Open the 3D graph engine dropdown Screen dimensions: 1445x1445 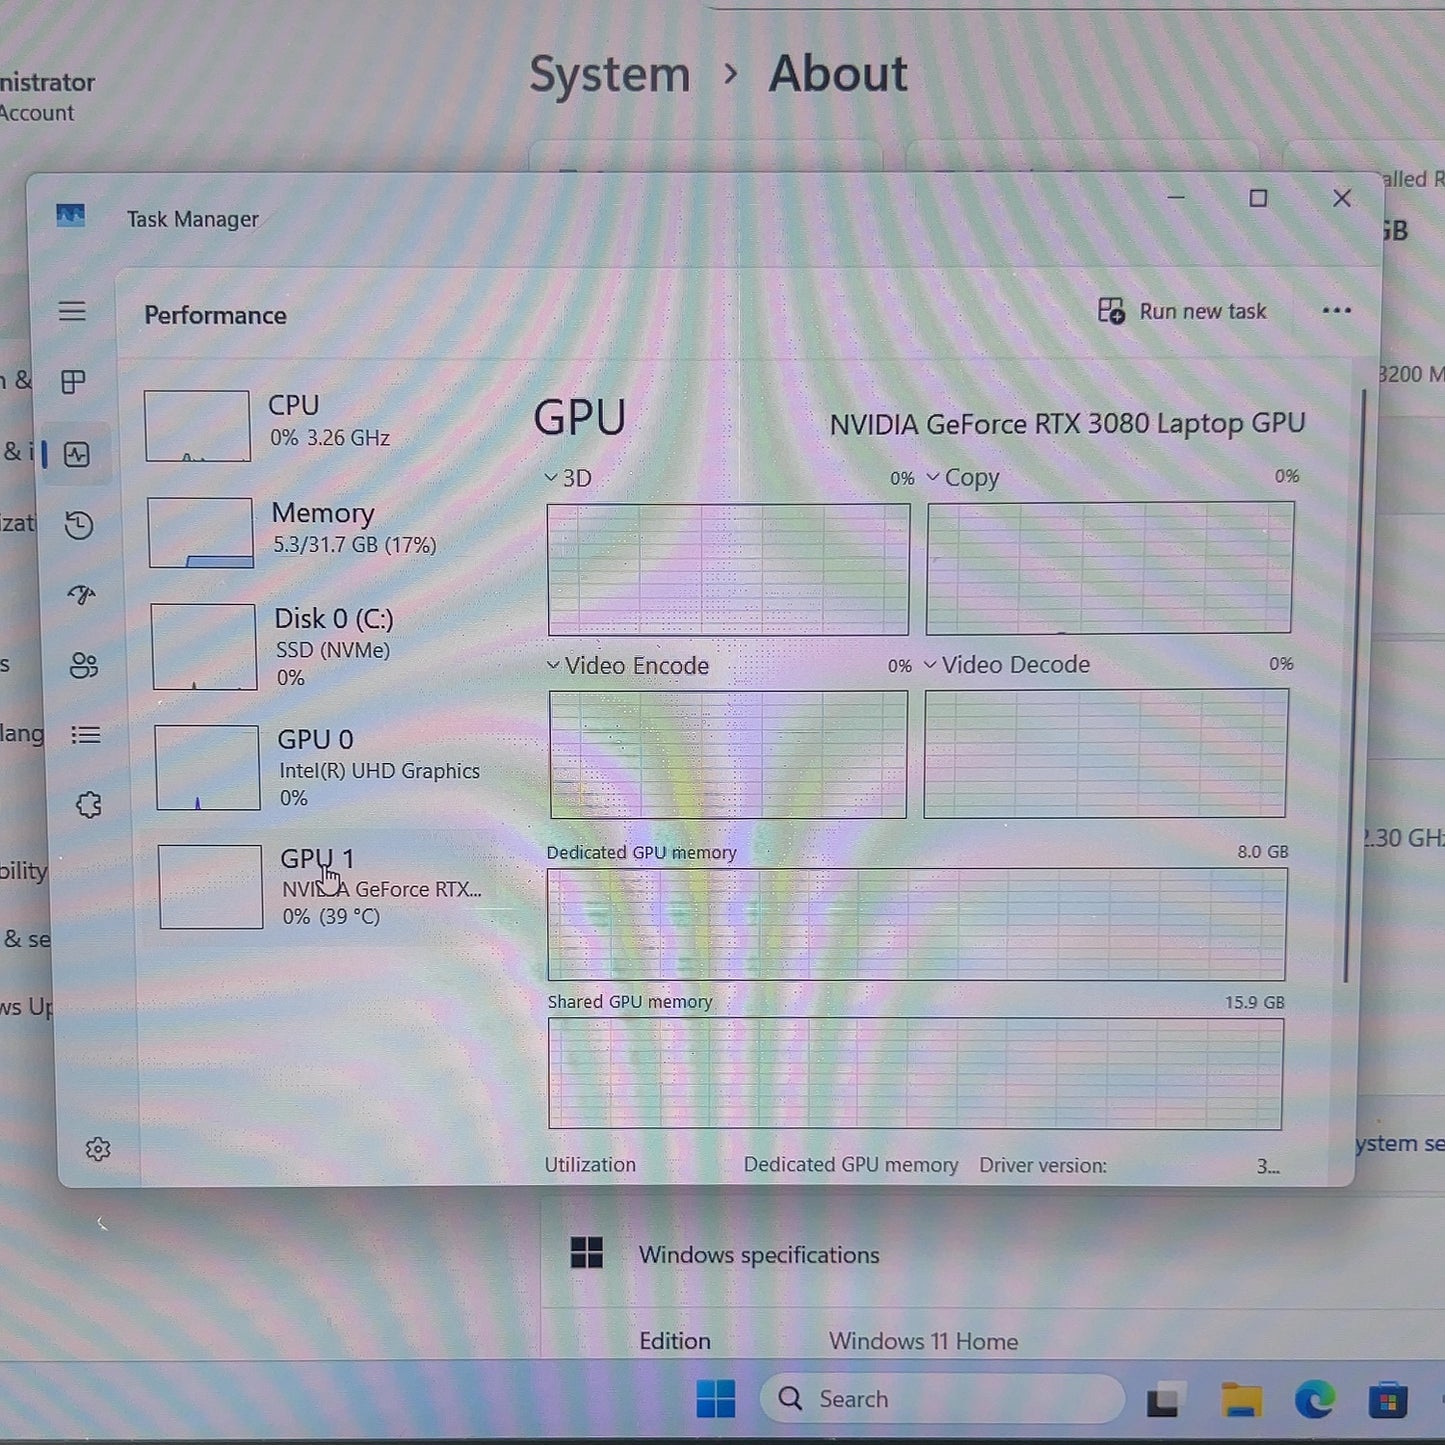(568, 478)
